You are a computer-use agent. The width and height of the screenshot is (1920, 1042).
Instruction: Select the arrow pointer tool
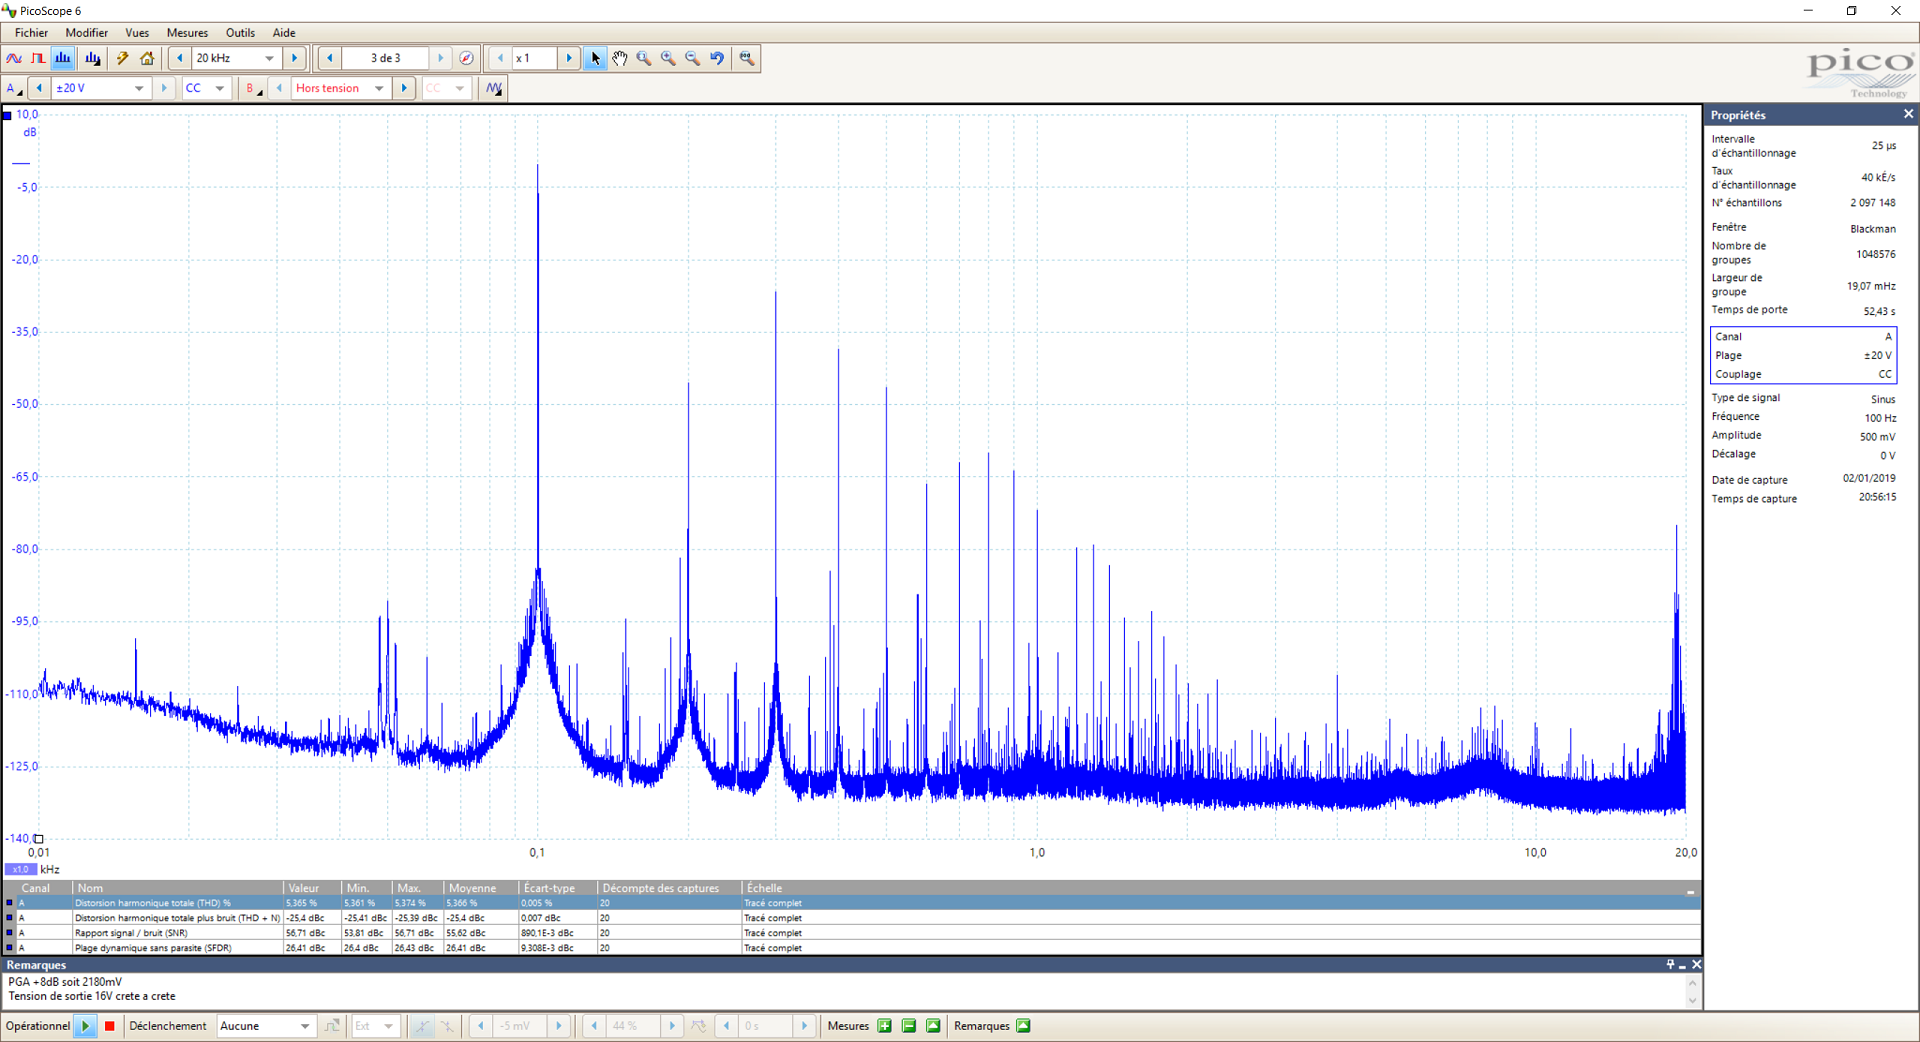click(x=595, y=58)
